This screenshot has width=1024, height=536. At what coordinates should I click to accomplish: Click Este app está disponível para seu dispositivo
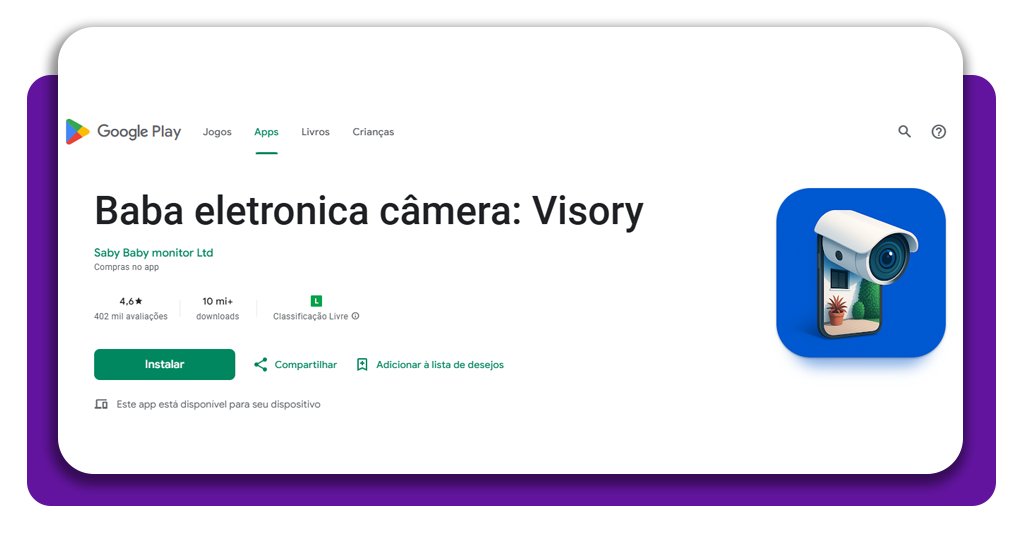tap(219, 404)
